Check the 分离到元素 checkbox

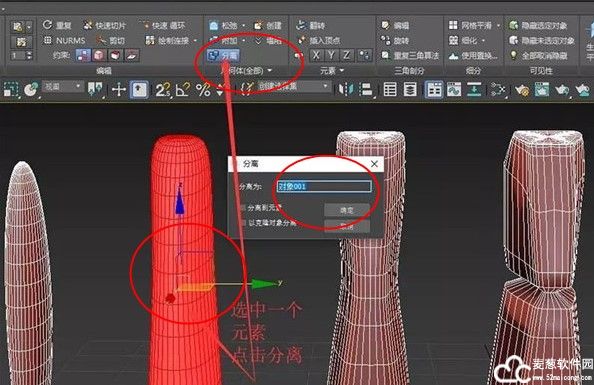tap(243, 208)
